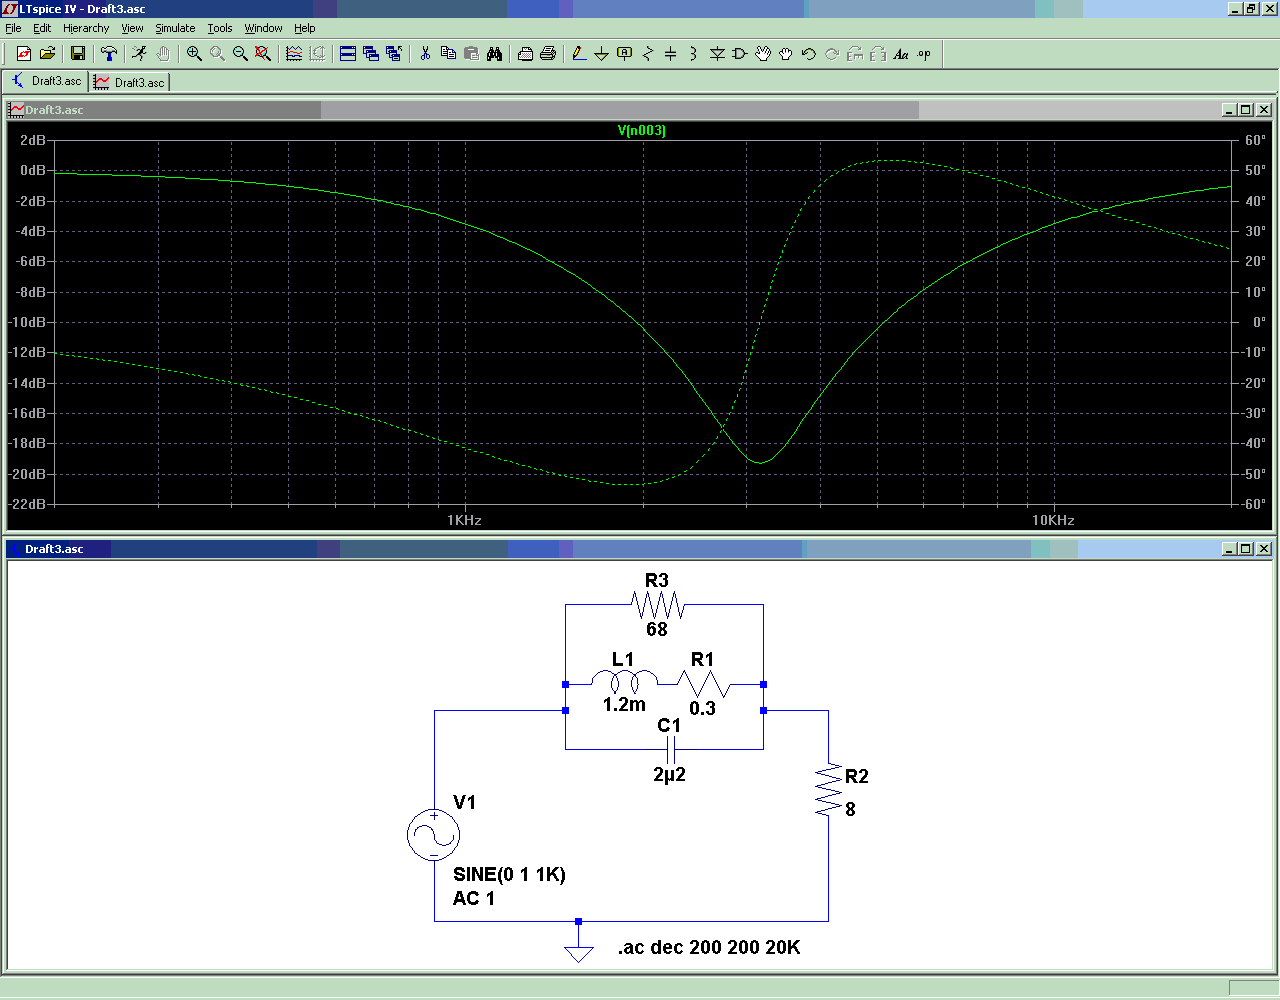This screenshot has height=1000, width=1280.
Task: Click the SPICE directive .op icon
Action: pos(924,54)
